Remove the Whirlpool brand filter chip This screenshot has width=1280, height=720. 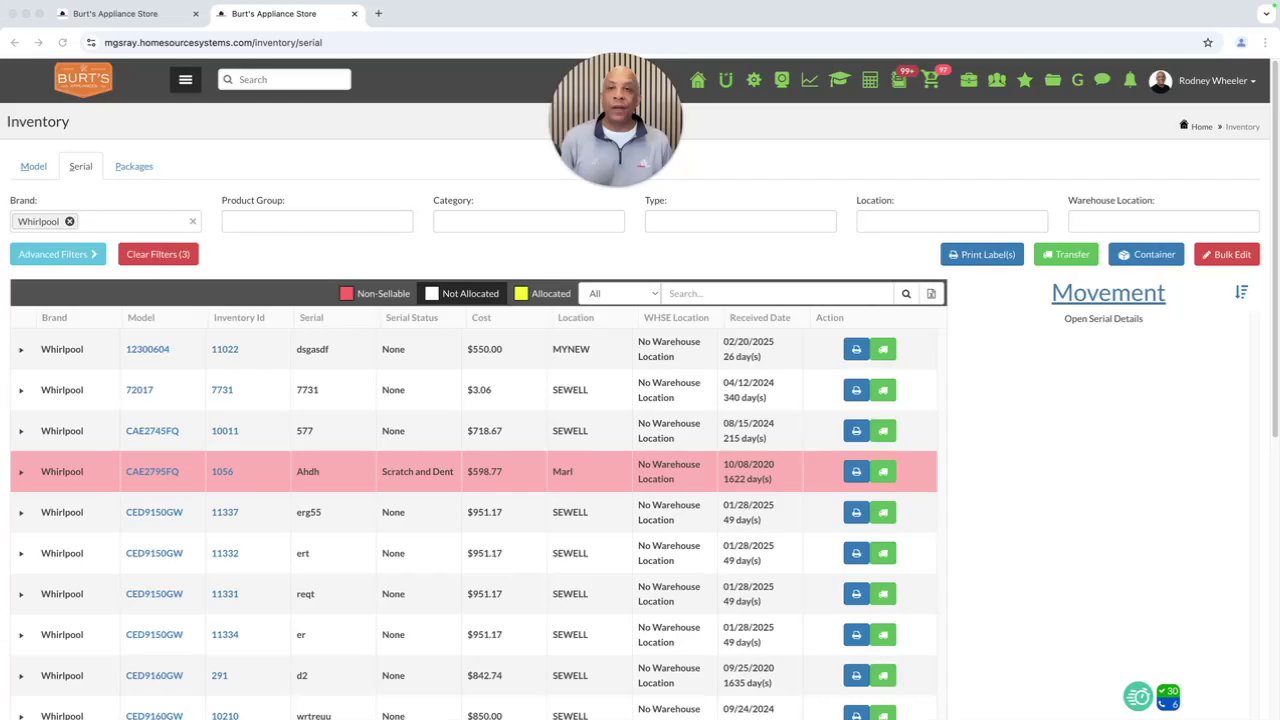(70, 221)
